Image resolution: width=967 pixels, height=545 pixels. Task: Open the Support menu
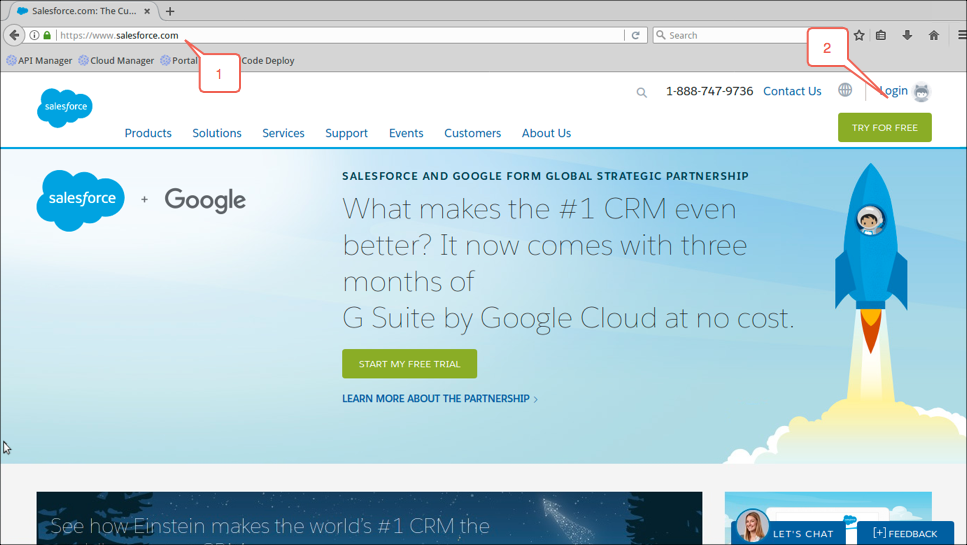pos(346,133)
